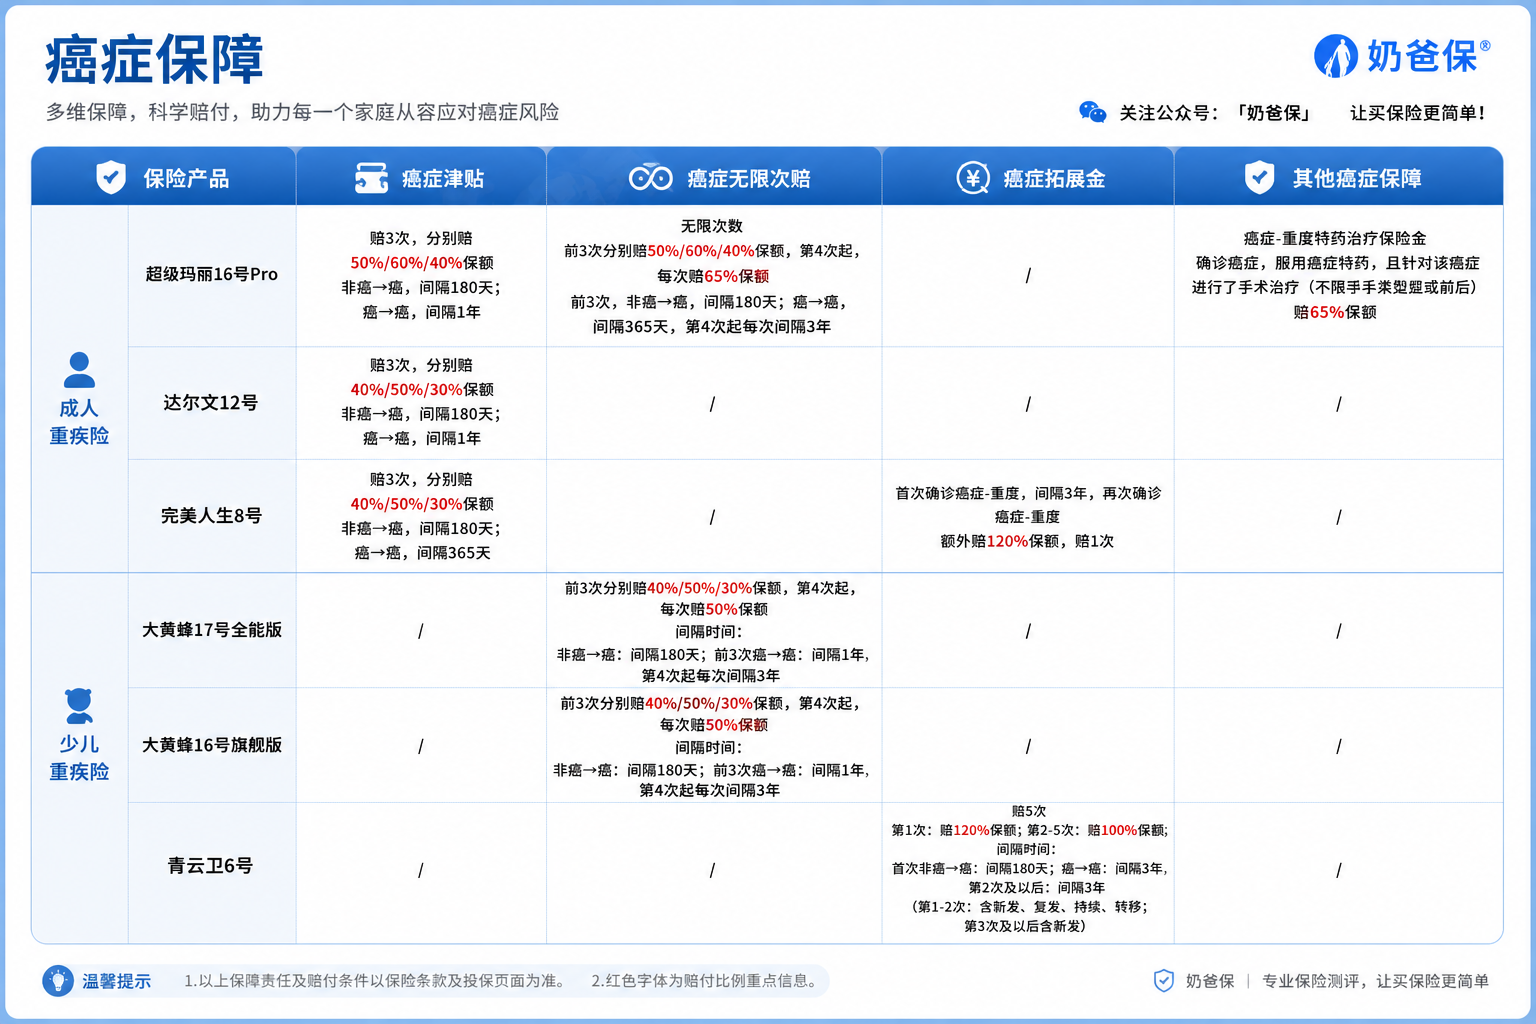
Task: Select the 癌症无限次赔 column header
Action: (x=714, y=177)
